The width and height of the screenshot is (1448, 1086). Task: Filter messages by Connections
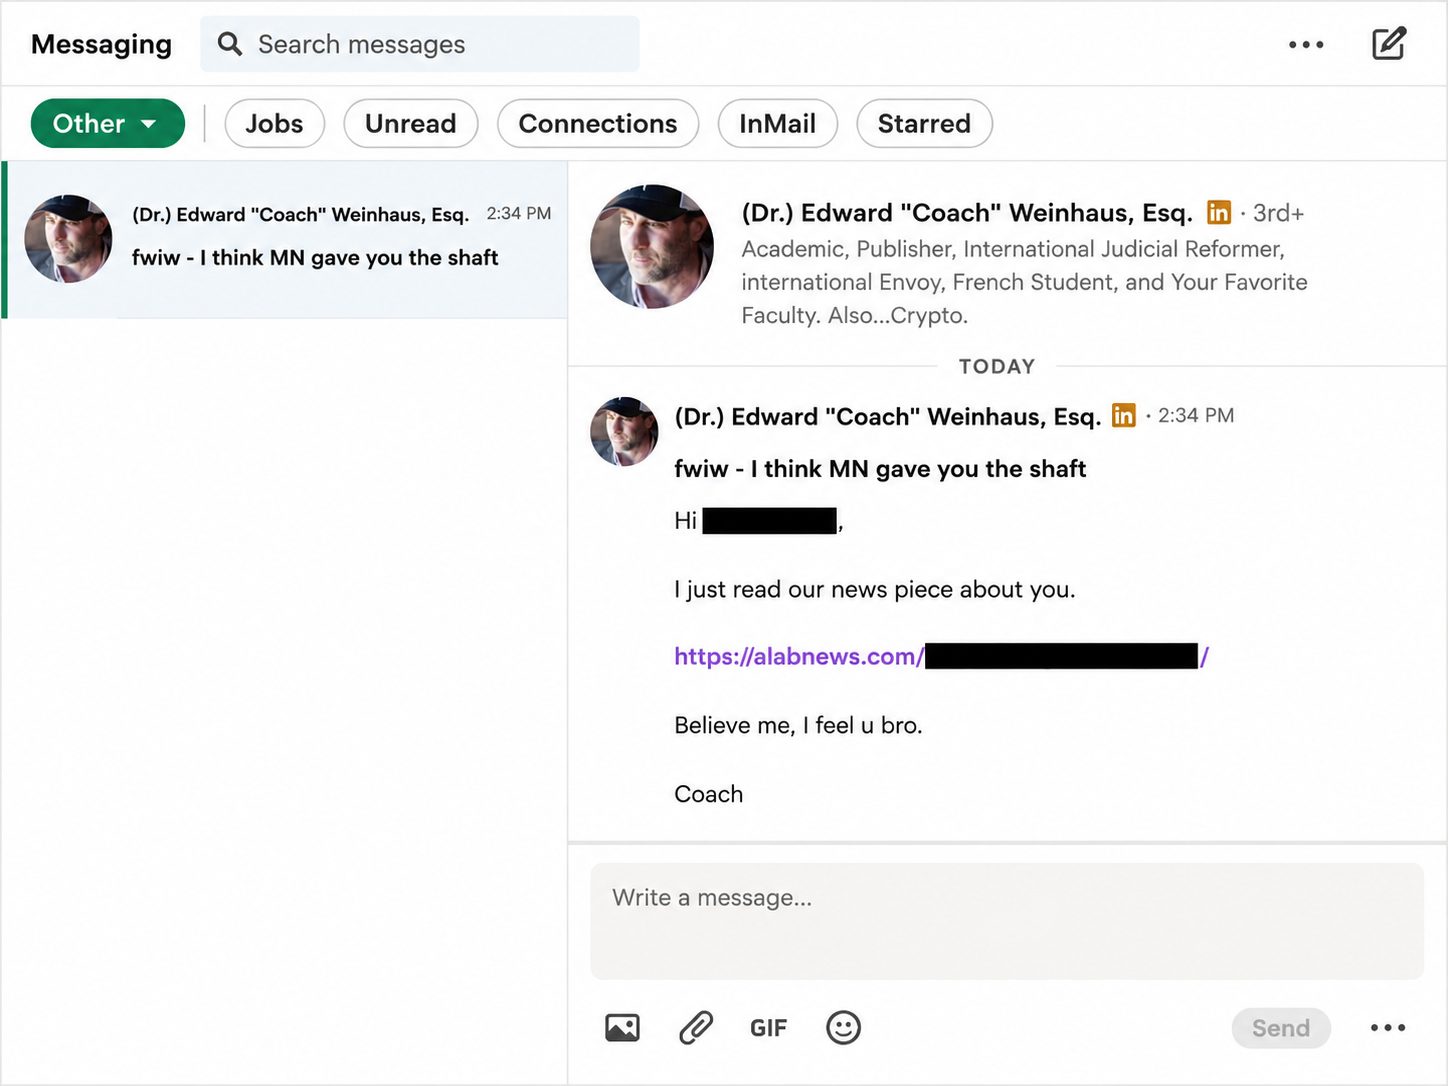(x=598, y=123)
